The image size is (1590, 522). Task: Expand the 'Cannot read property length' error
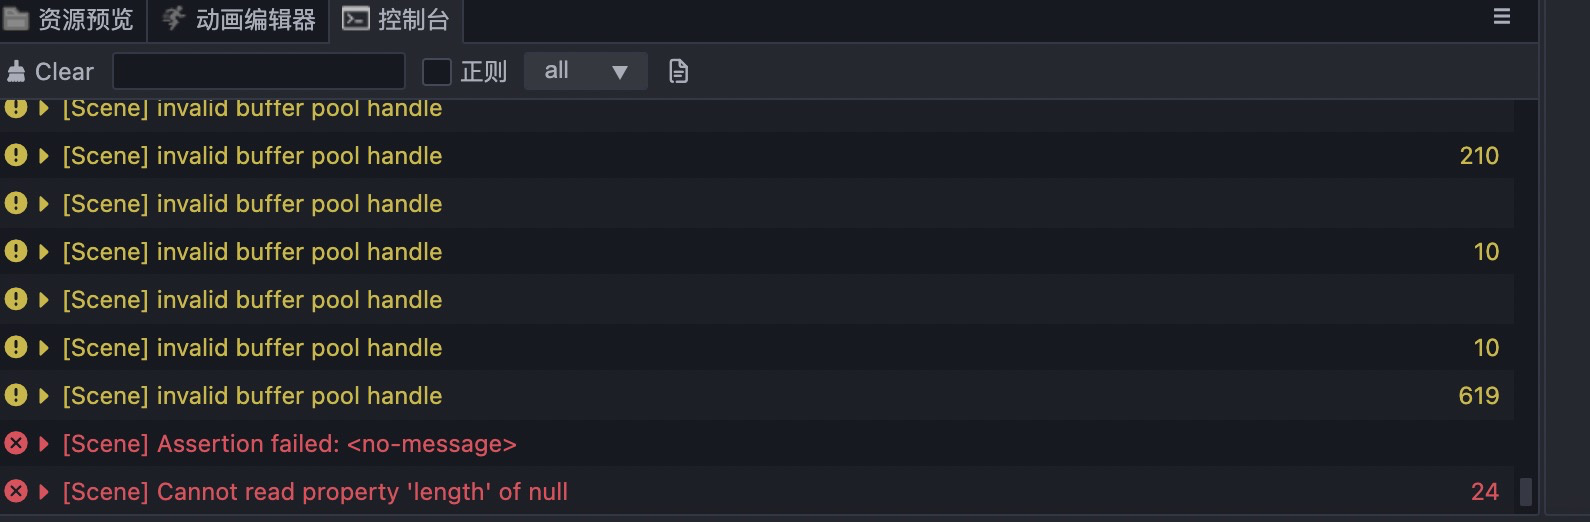click(44, 492)
